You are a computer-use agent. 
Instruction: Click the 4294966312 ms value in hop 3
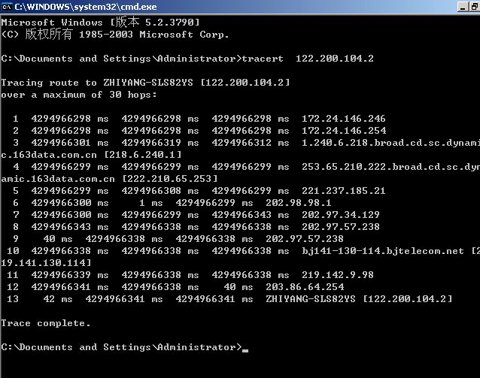coord(250,143)
